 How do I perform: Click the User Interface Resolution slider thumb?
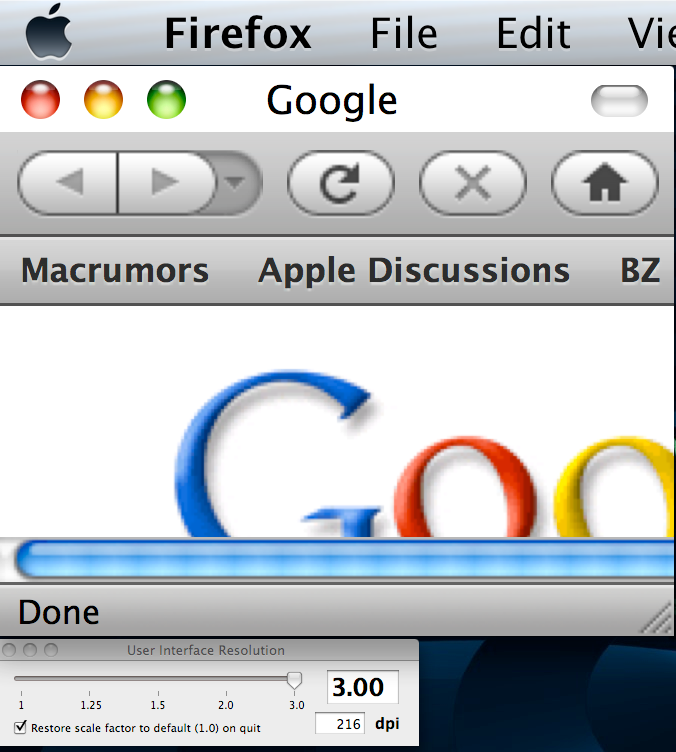(x=294, y=680)
